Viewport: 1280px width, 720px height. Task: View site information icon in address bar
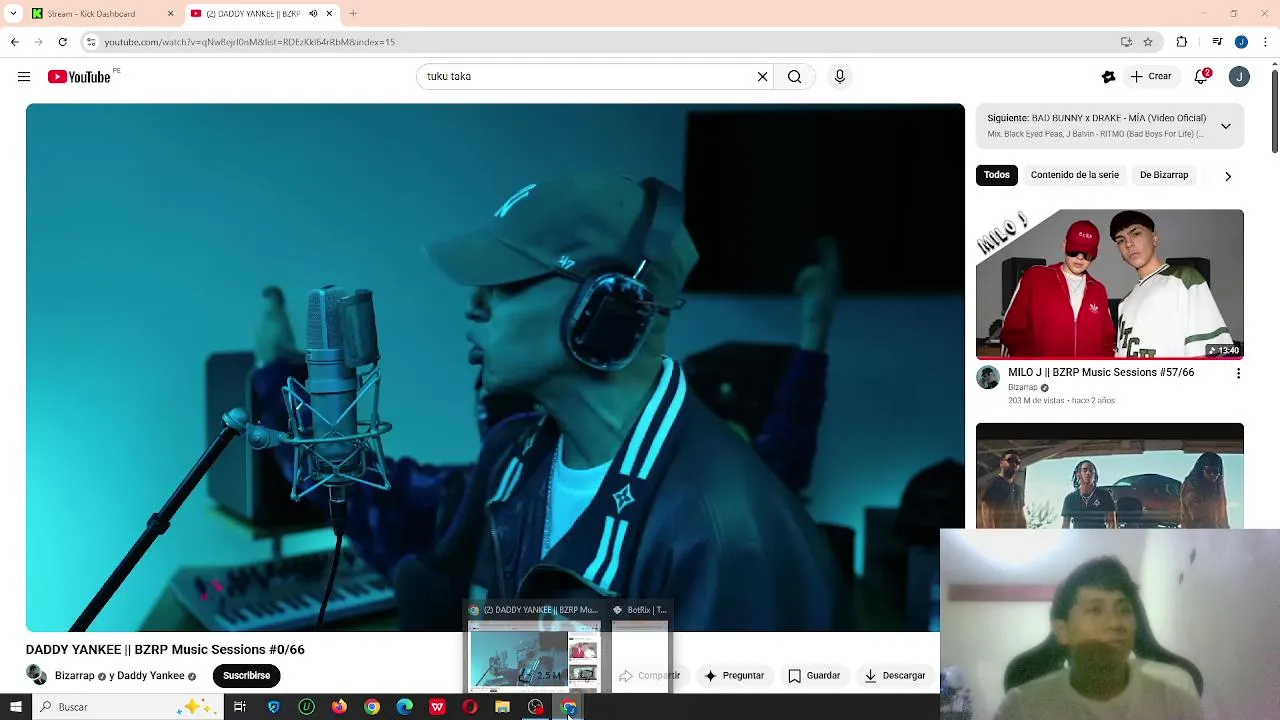click(x=91, y=42)
